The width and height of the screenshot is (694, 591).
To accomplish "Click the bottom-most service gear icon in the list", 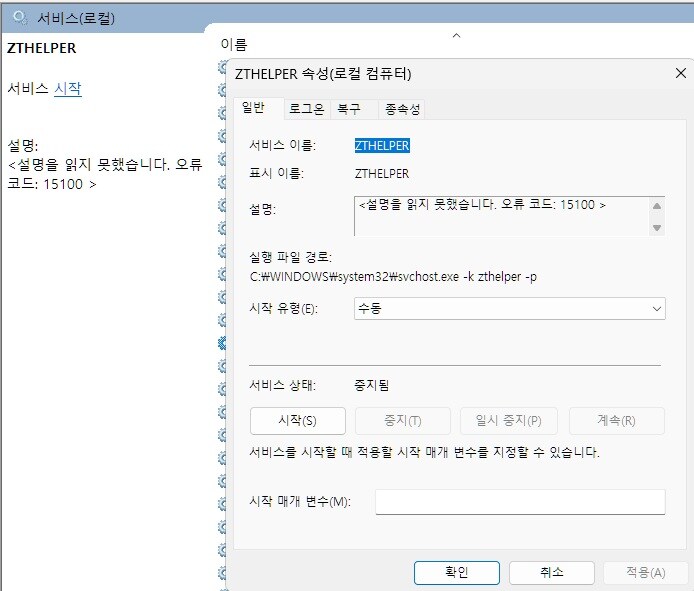I will pyautogui.click(x=223, y=574).
